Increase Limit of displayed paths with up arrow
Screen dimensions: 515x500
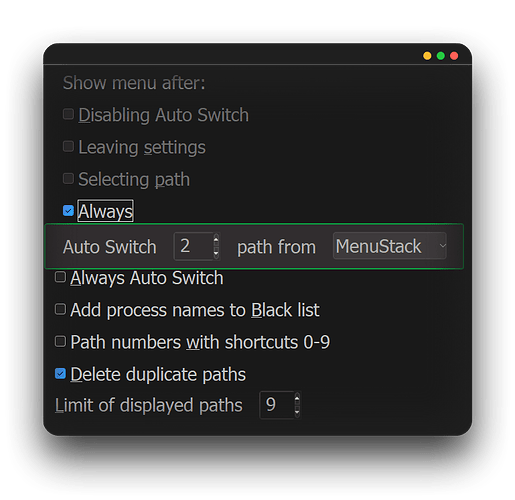[297, 398]
